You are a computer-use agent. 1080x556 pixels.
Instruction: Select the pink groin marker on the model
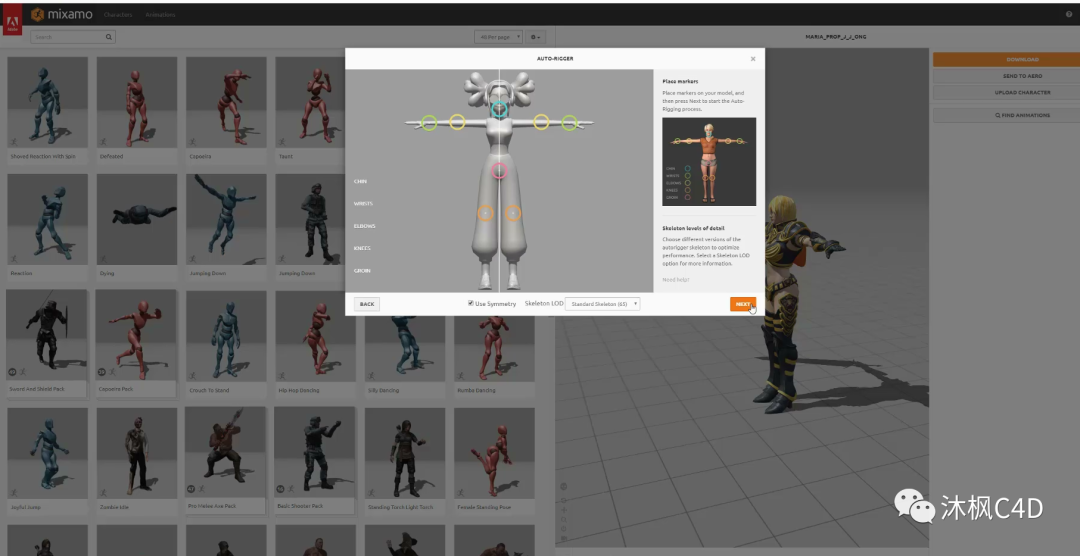[499, 170]
